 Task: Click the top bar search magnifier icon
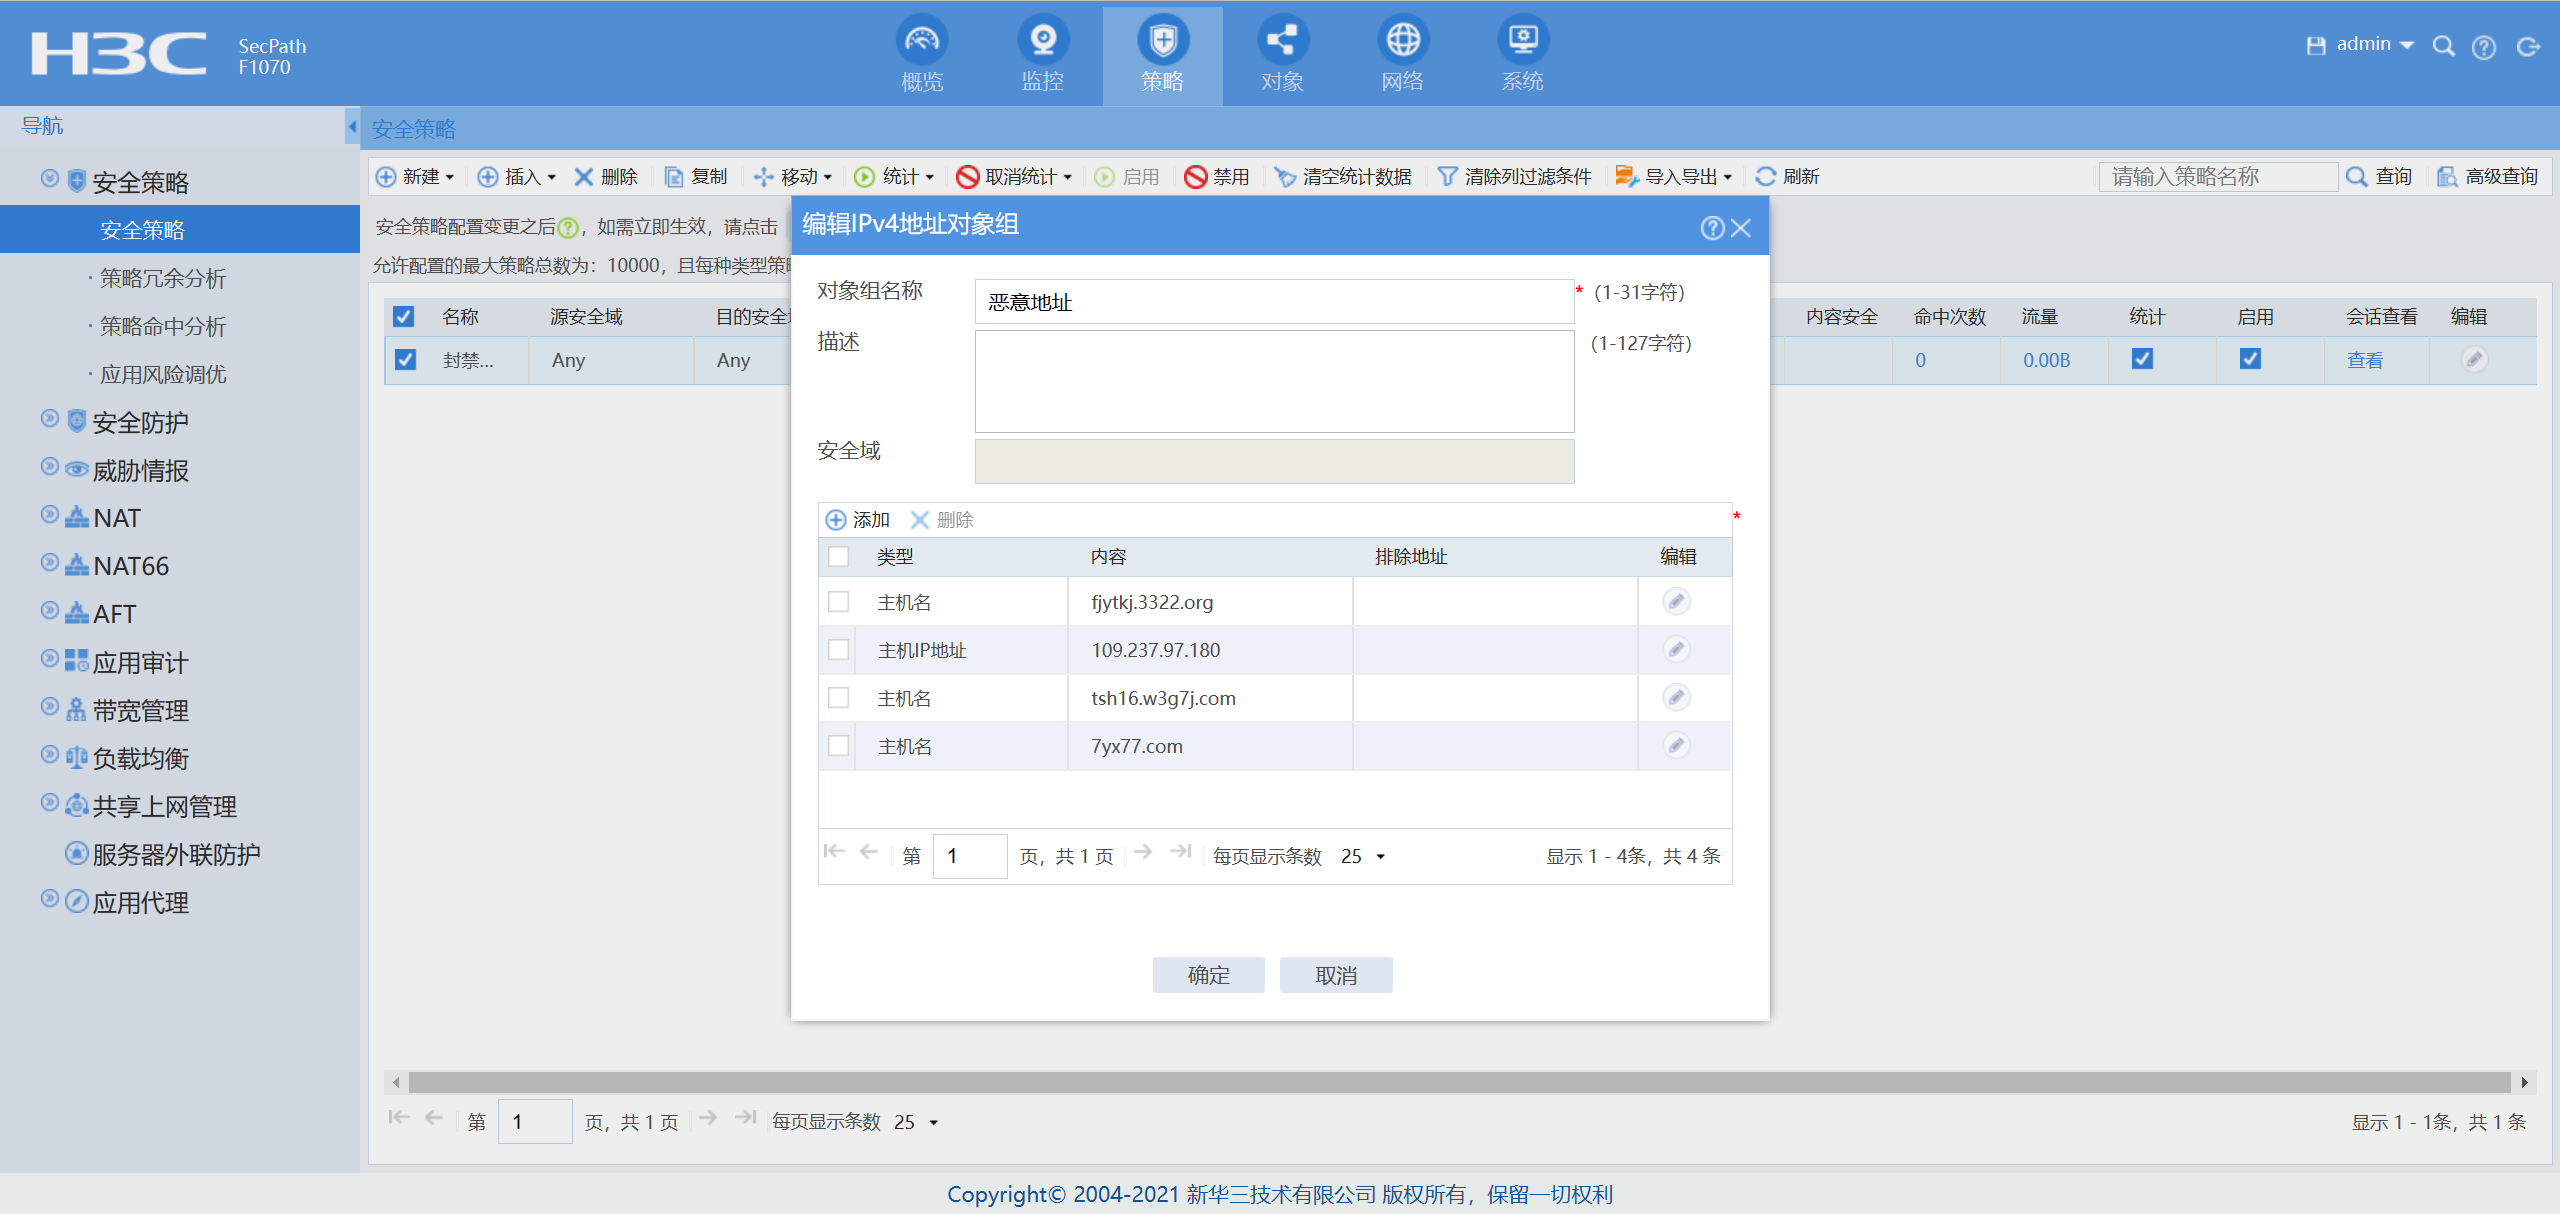point(2443,46)
